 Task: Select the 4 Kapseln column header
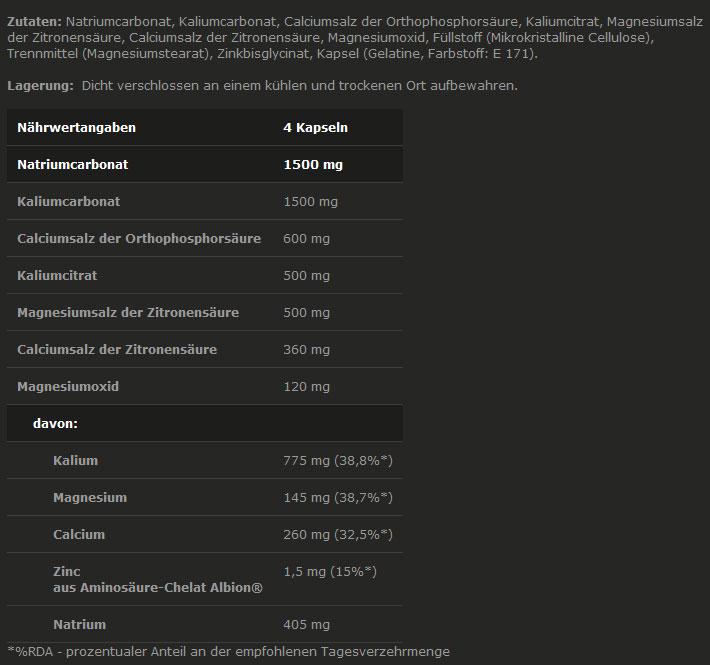point(315,128)
